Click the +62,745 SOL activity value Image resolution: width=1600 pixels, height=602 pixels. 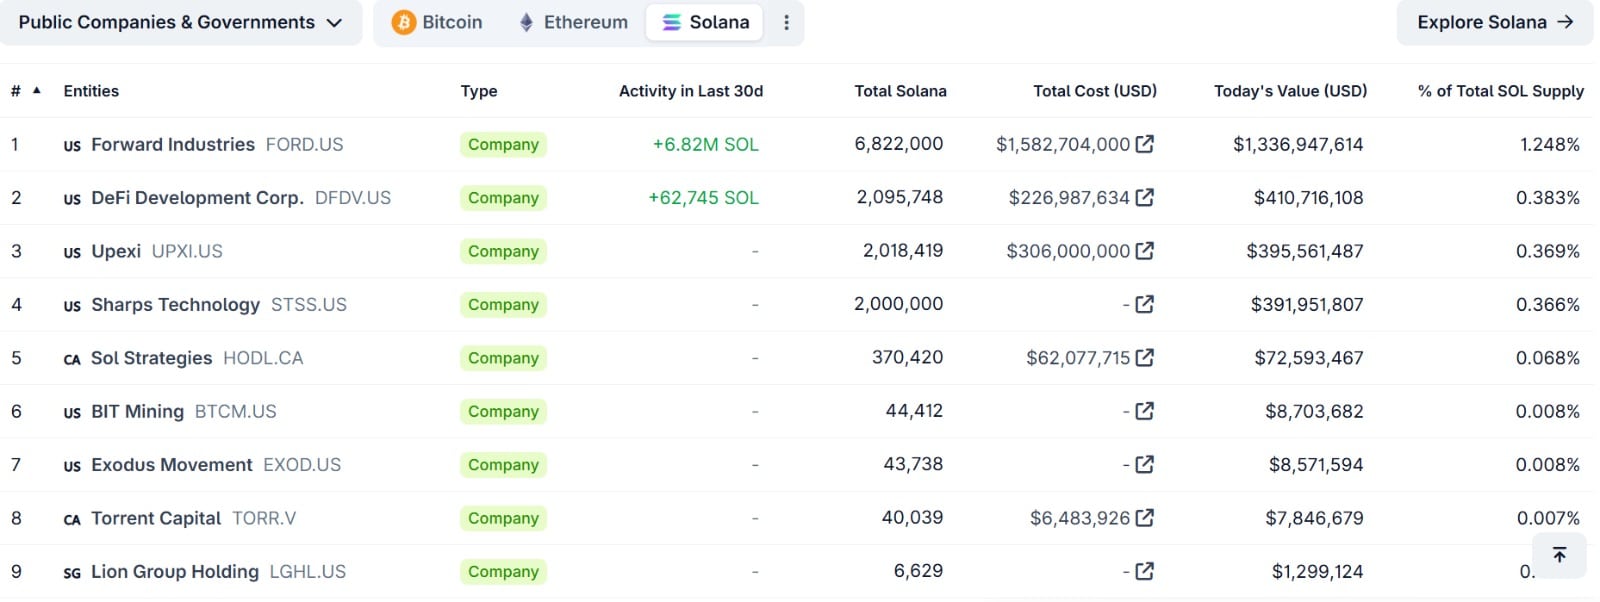point(703,197)
